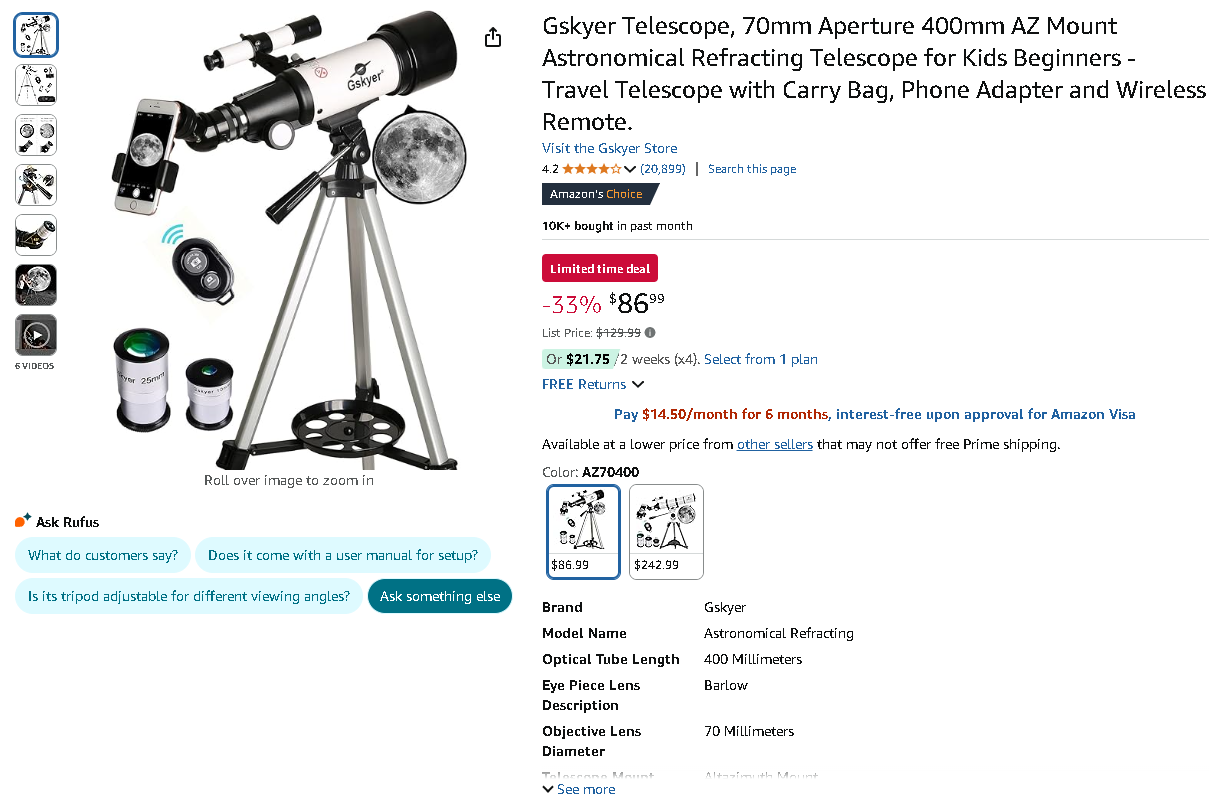
Task: Ask Rufus about the setup user manual
Action: point(343,555)
